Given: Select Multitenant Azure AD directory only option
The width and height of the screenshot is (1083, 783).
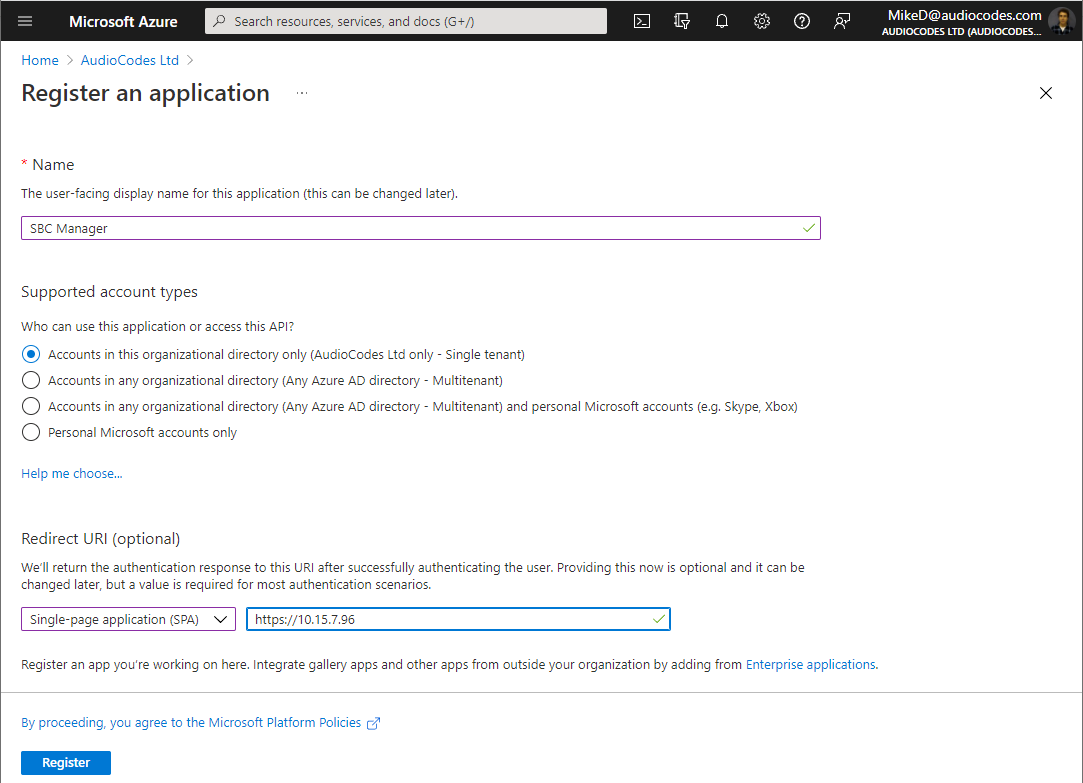Looking at the screenshot, I should click(x=31, y=380).
